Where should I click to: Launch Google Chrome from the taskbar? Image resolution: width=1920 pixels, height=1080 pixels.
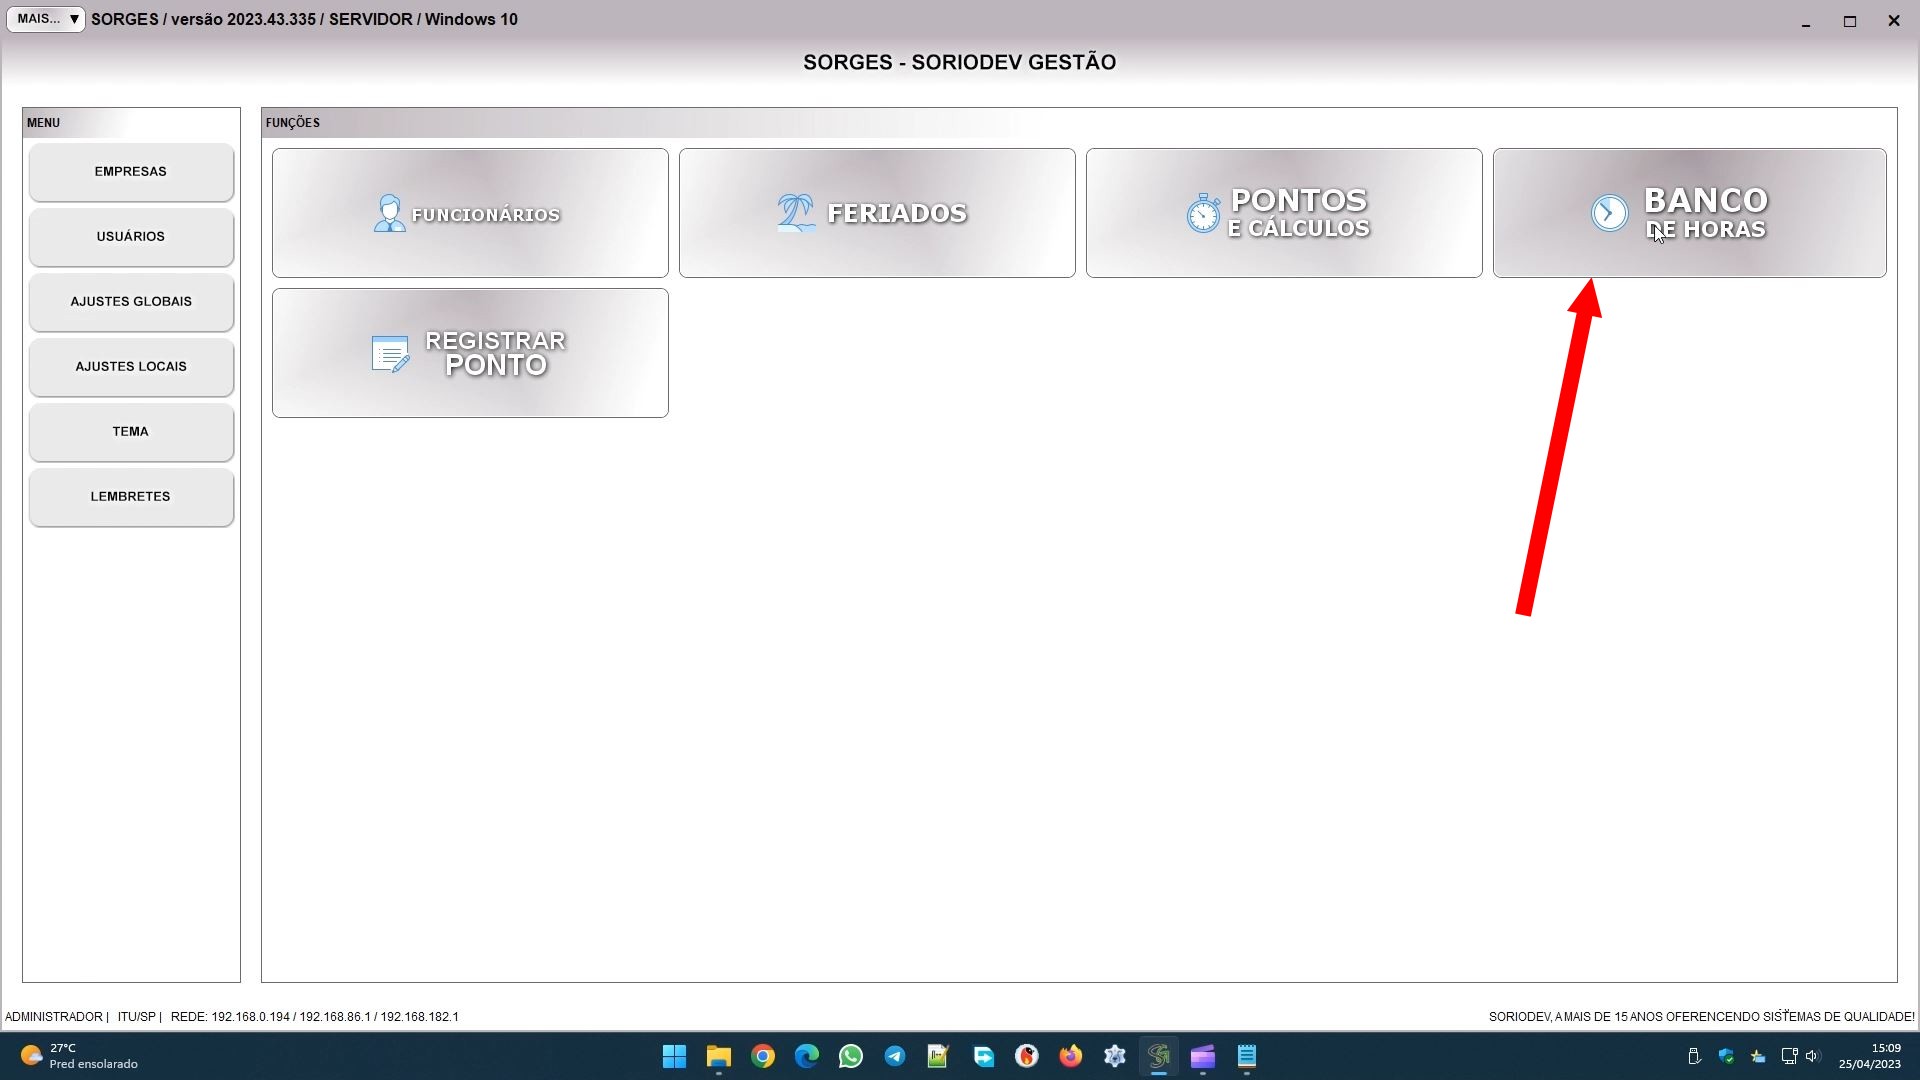pos(763,1056)
